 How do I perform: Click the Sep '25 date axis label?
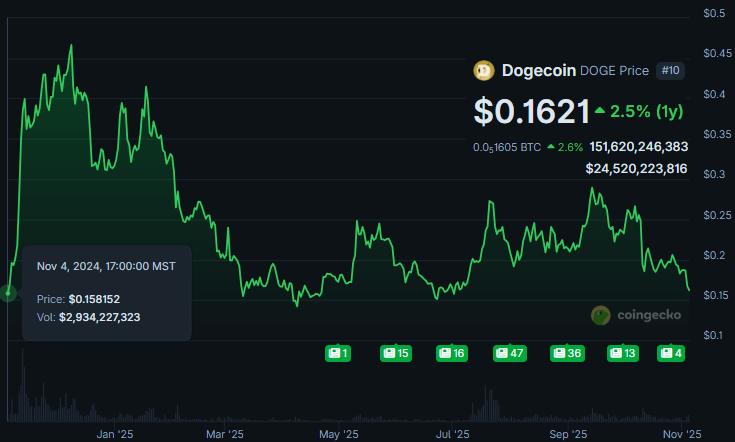[568, 434]
